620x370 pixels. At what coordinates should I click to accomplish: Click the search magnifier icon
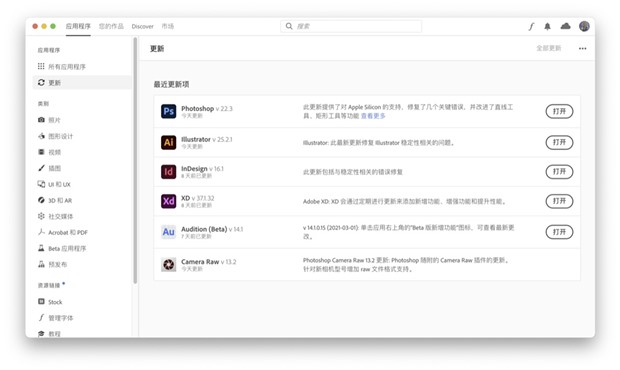[x=289, y=26]
